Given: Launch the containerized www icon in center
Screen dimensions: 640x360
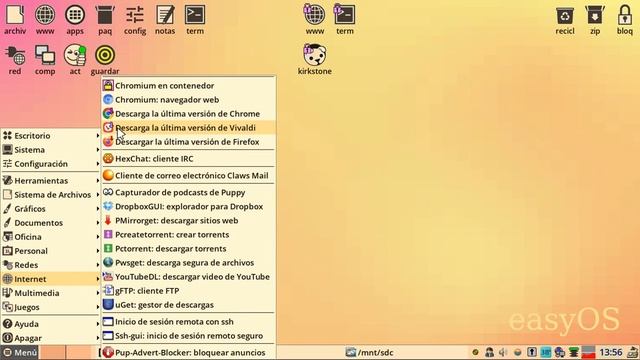Looking at the screenshot, I should 315,20.
